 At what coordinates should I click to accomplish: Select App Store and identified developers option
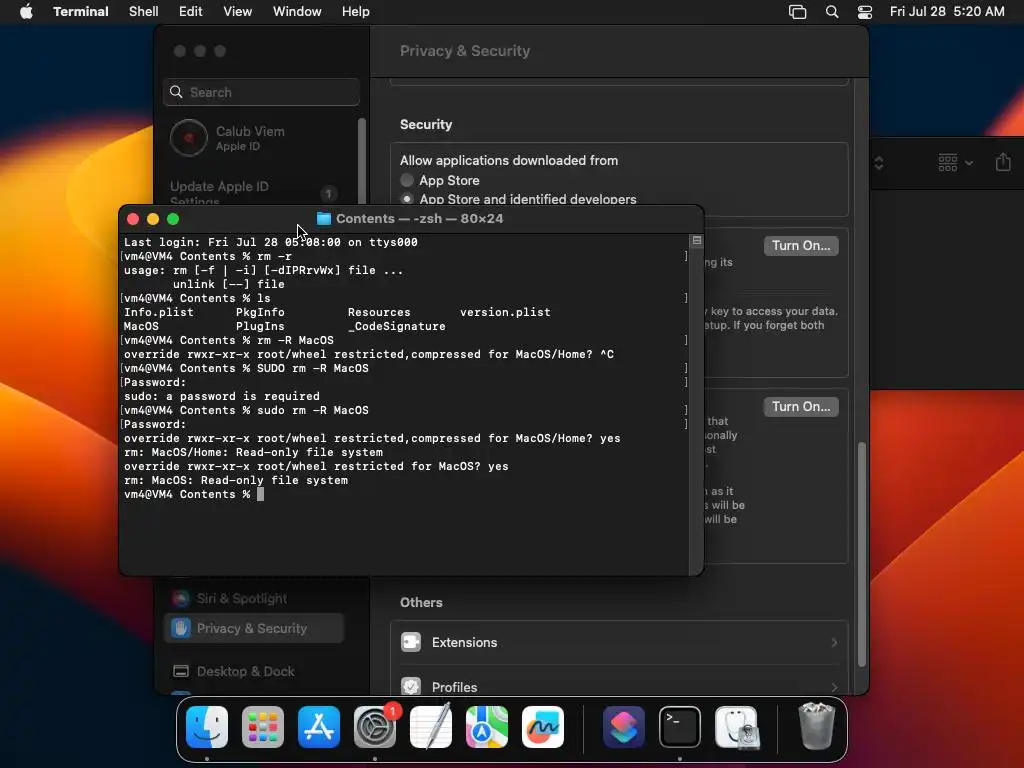click(407, 199)
